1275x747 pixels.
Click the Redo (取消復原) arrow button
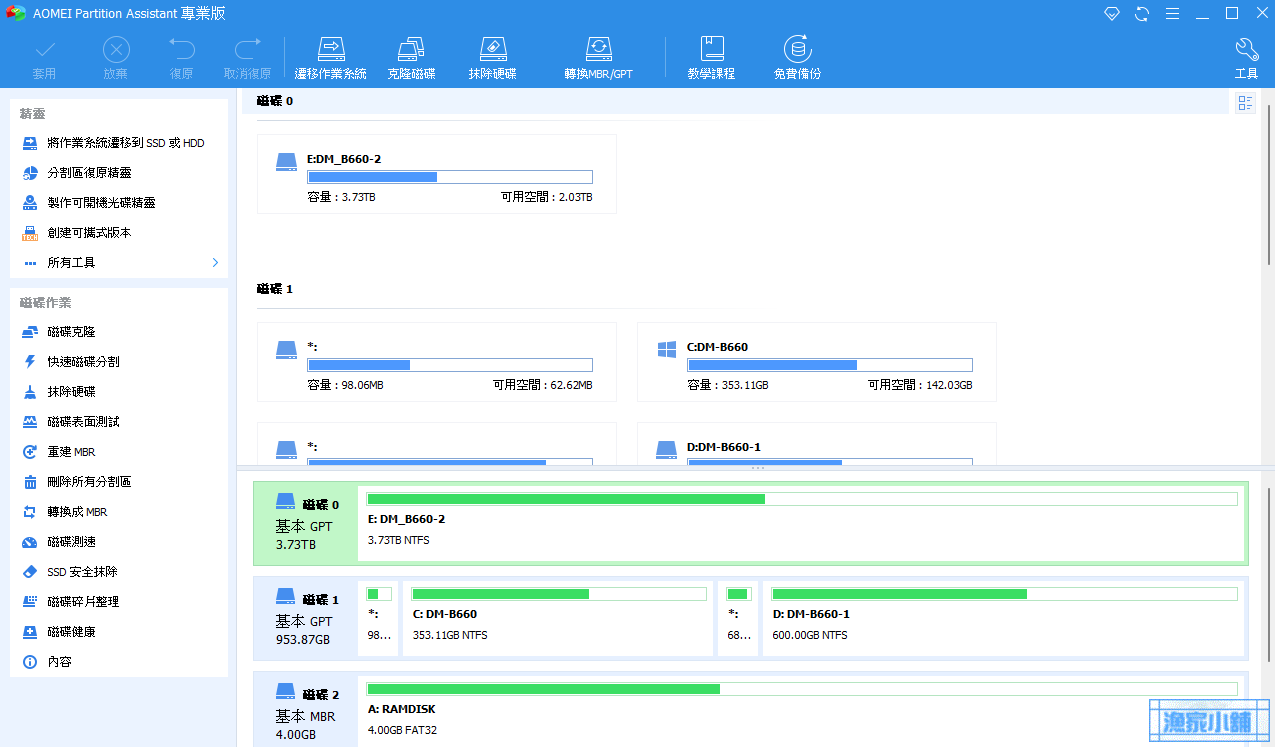coord(247,58)
